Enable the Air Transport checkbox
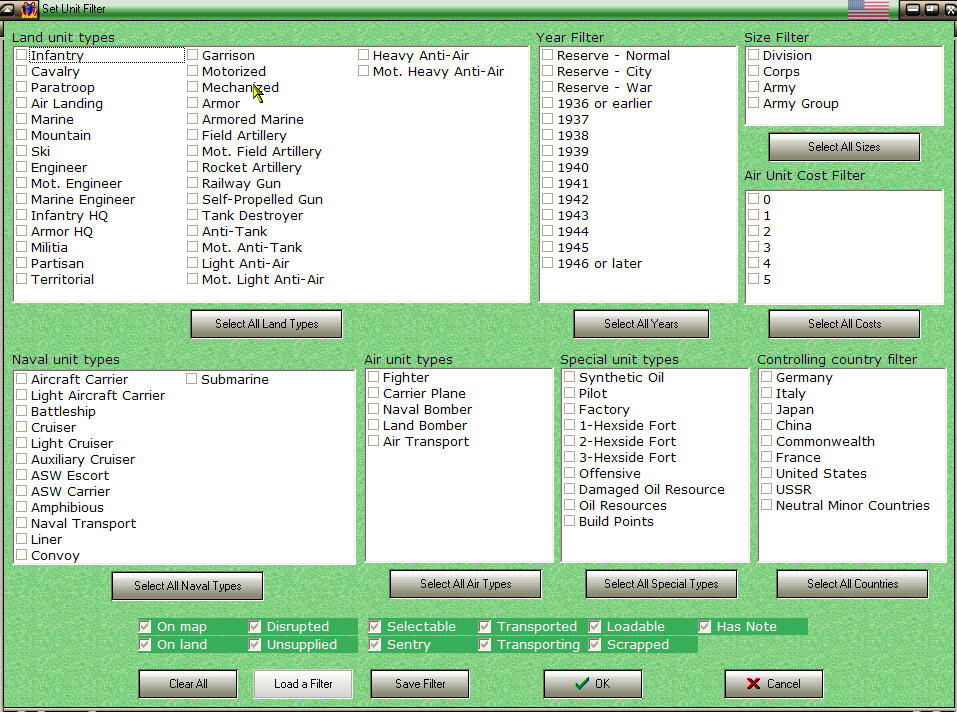The width and height of the screenshot is (957, 712). click(374, 441)
